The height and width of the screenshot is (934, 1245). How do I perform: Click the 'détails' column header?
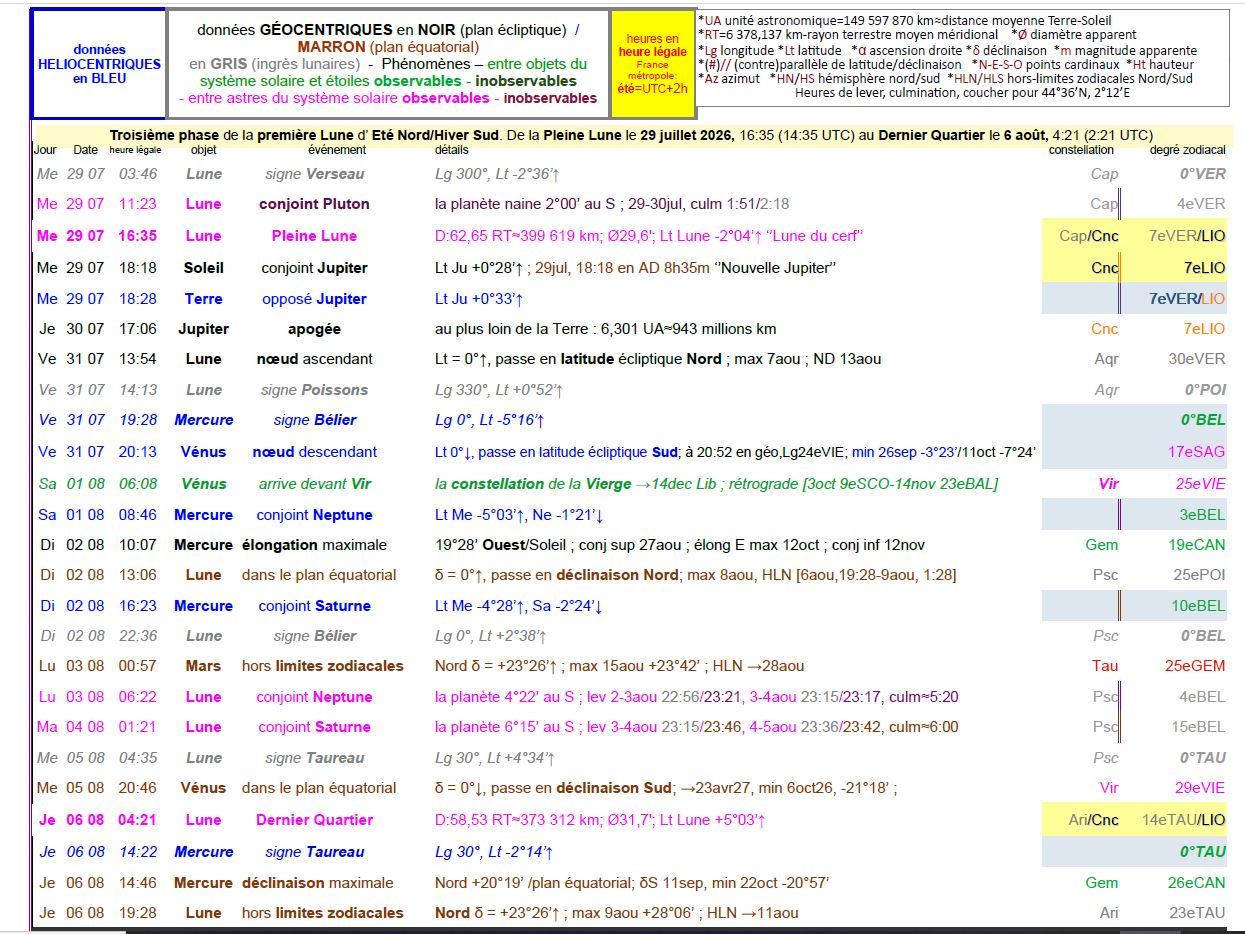pos(452,150)
